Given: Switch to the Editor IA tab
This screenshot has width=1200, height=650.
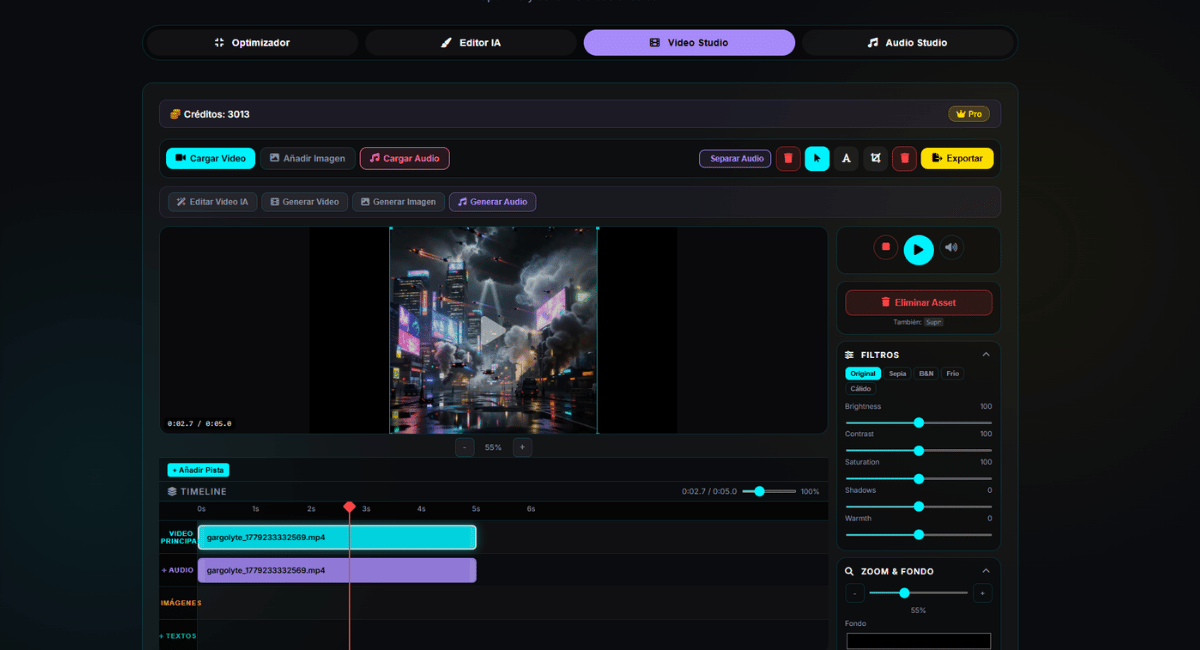Looking at the screenshot, I should (x=471, y=43).
